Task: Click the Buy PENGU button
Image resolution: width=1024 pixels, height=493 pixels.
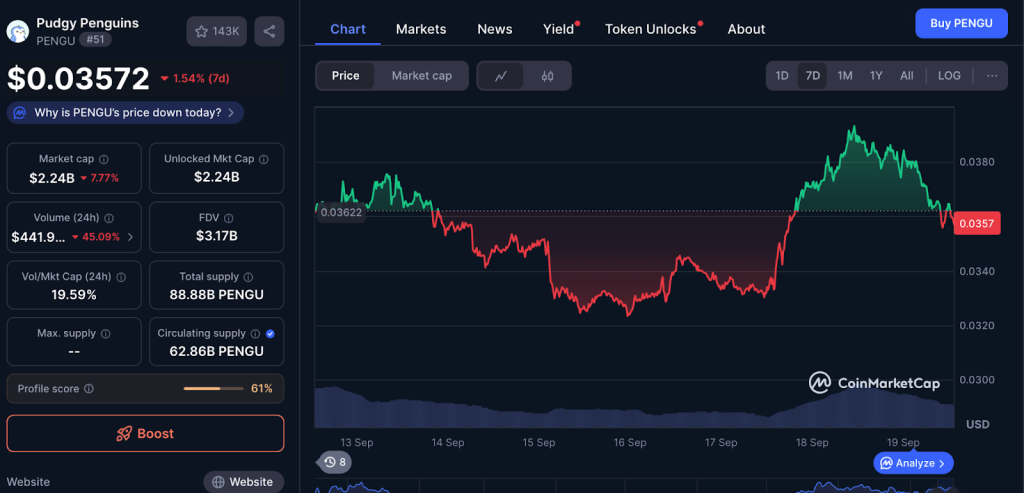Action: pyautogui.click(x=961, y=24)
